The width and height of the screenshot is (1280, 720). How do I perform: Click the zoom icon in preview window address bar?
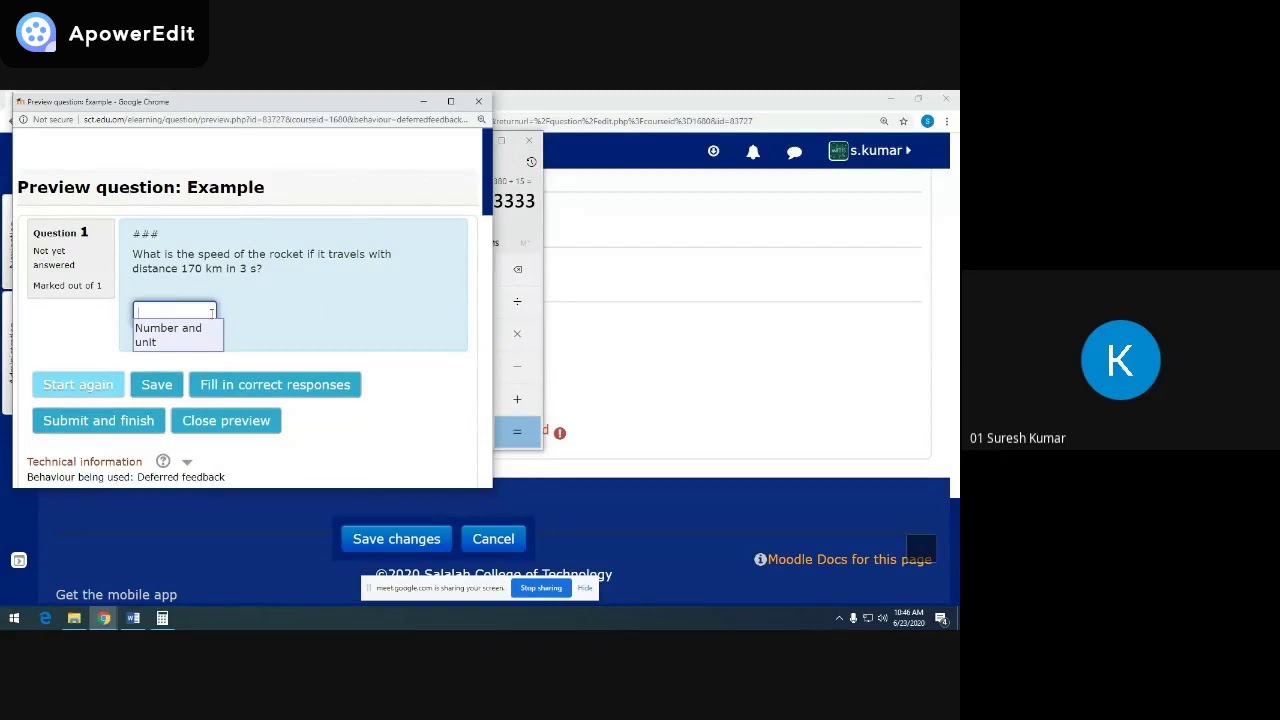481,120
